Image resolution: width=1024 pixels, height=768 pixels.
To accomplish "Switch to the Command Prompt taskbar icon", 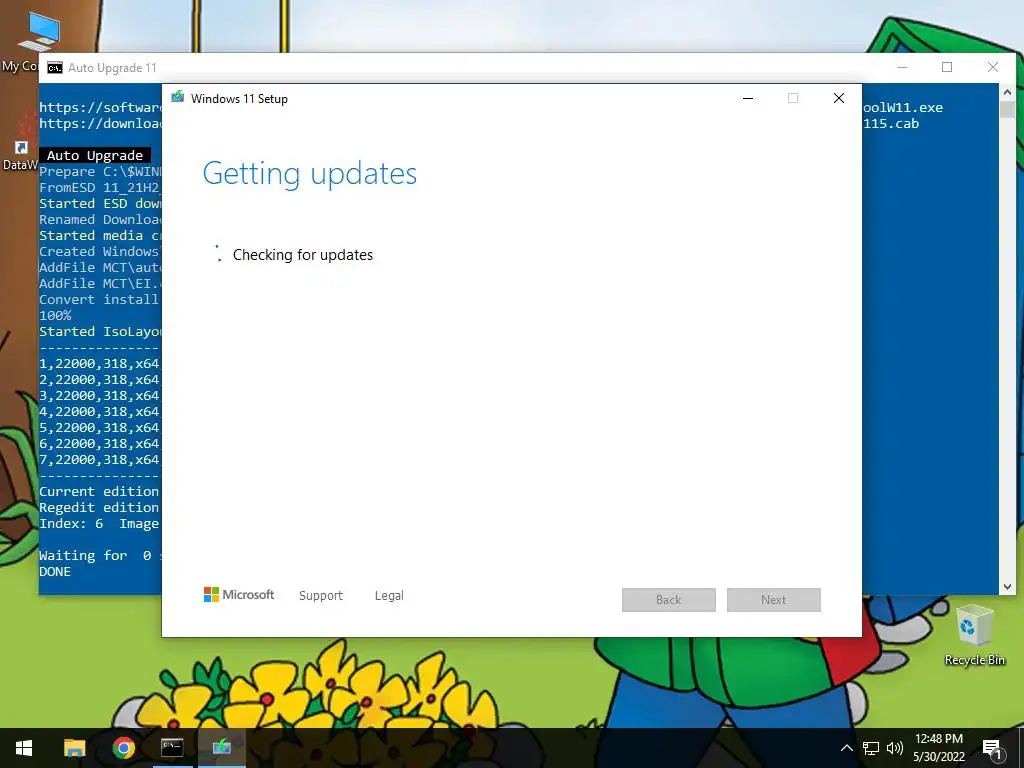I will [x=172, y=748].
